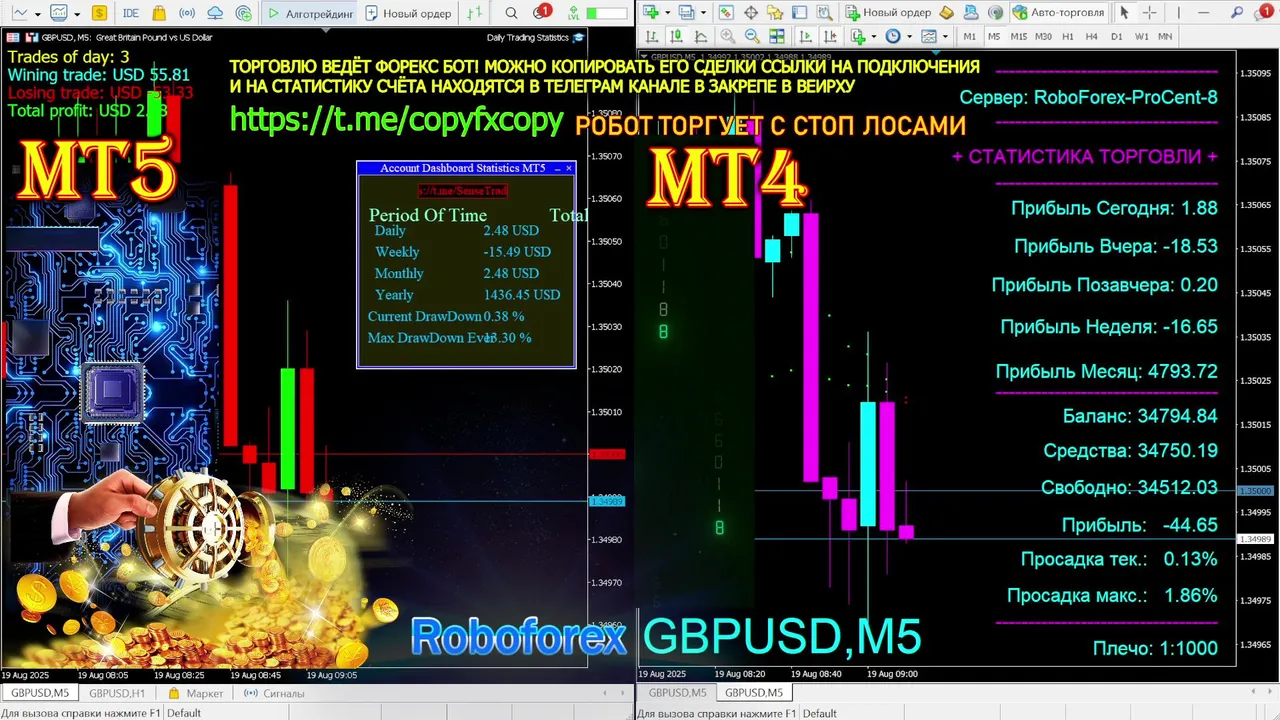1280x720 pixels.
Task: Toggle the Авто-торговля button in MT4
Action: pos(1058,12)
